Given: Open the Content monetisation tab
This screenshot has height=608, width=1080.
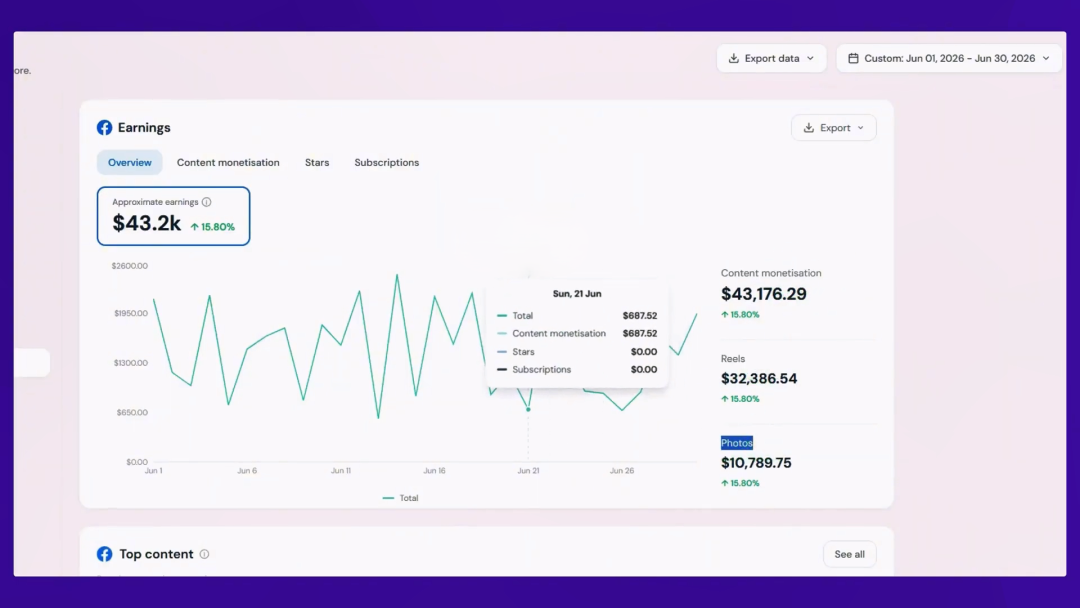Looking at the screenshot, I should 228,163.
